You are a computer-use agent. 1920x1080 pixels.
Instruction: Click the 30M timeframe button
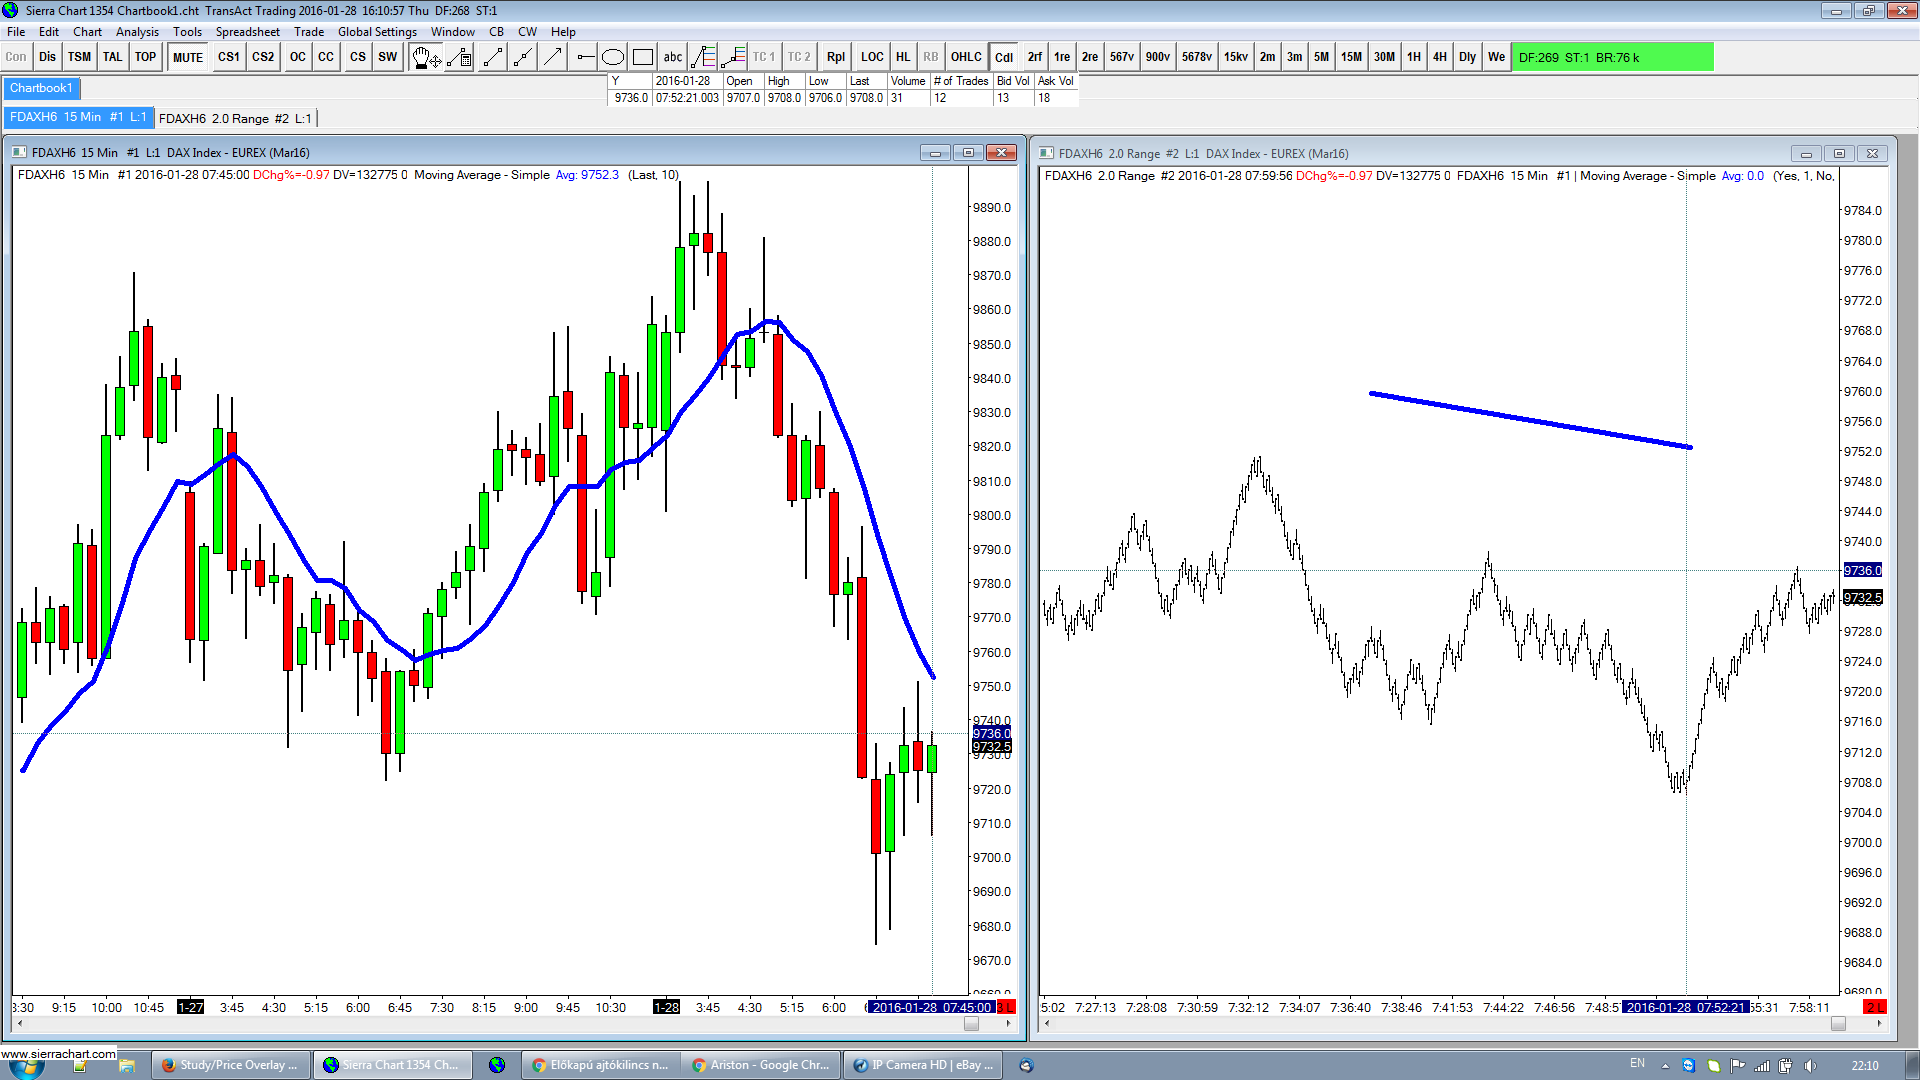[1384, 57]
